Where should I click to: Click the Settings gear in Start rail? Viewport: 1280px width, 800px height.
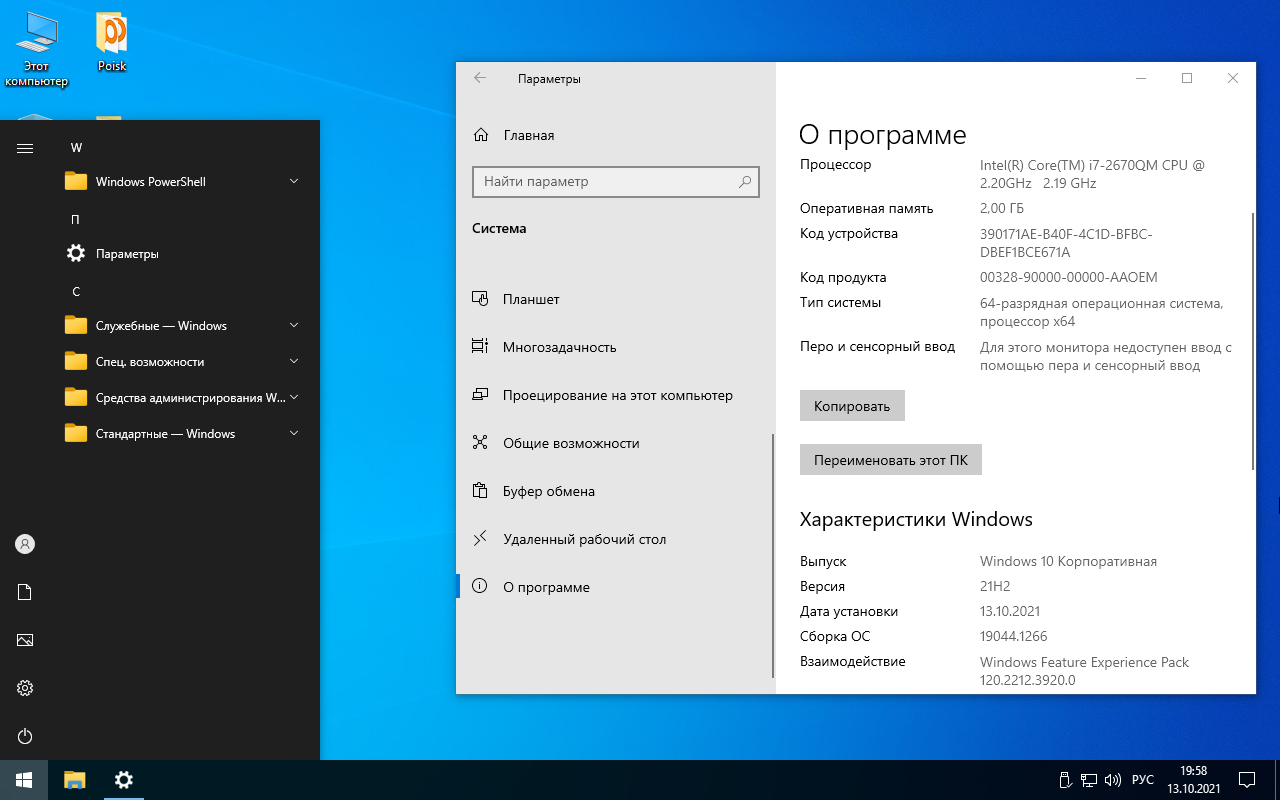tap(25, 688)
